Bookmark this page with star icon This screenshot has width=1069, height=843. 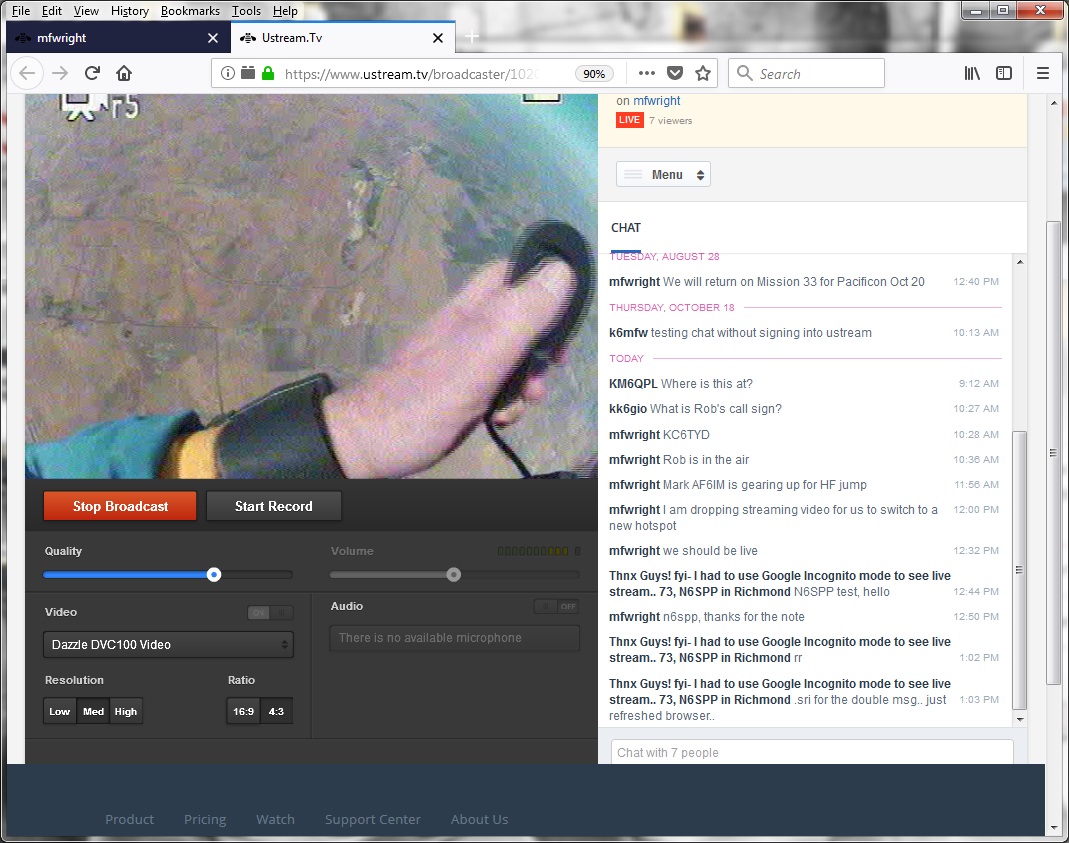(703, 73)
